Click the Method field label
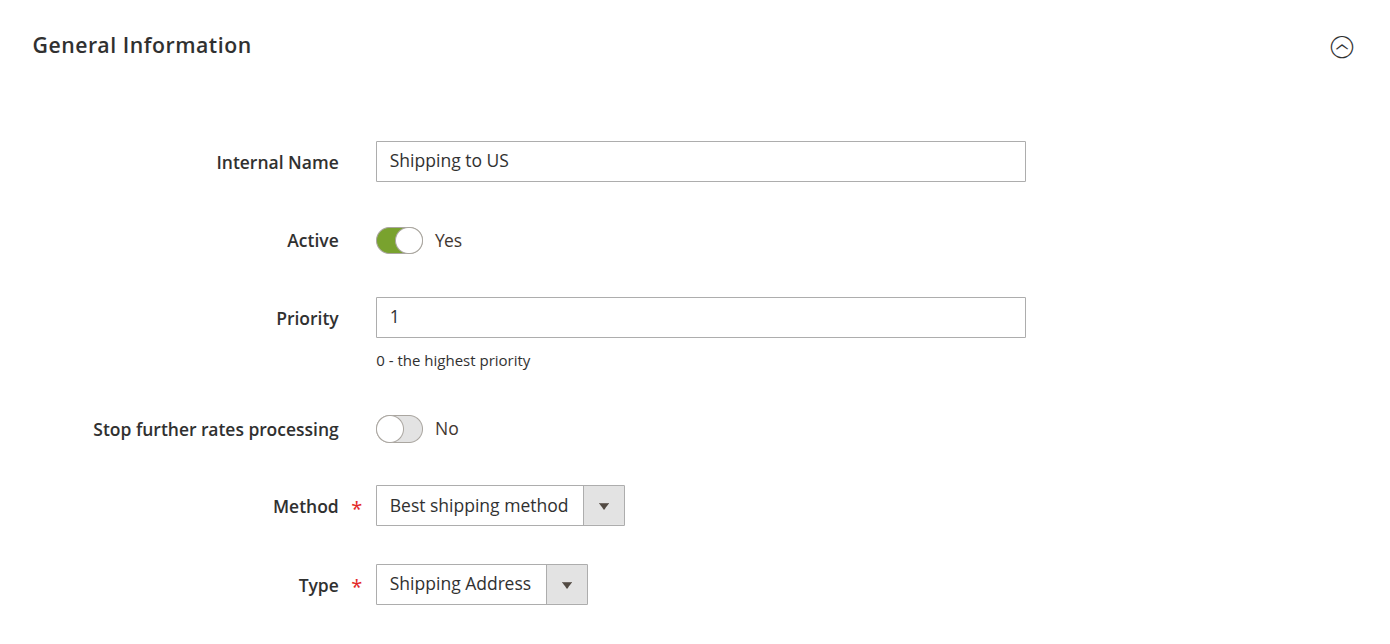Image resolution: width=1390 pixels, height=644 pixels. (305, 507)
